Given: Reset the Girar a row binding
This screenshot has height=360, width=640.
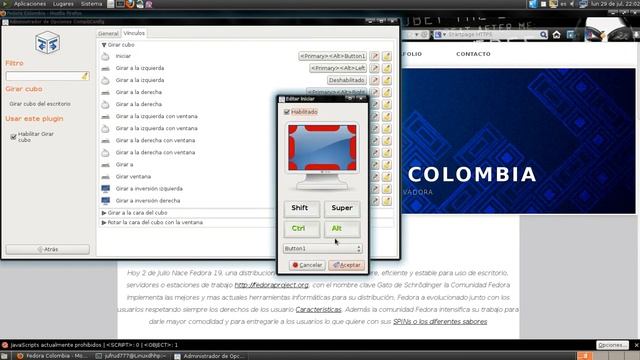Looking at the screenshot, I should [387, 164].
